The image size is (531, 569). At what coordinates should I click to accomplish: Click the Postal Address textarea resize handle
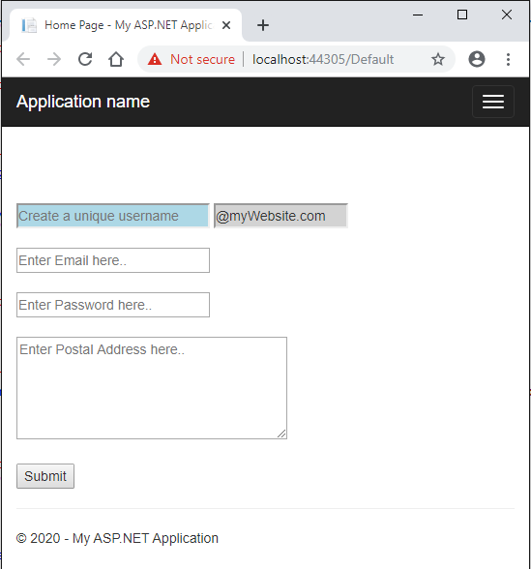[282, 434]
